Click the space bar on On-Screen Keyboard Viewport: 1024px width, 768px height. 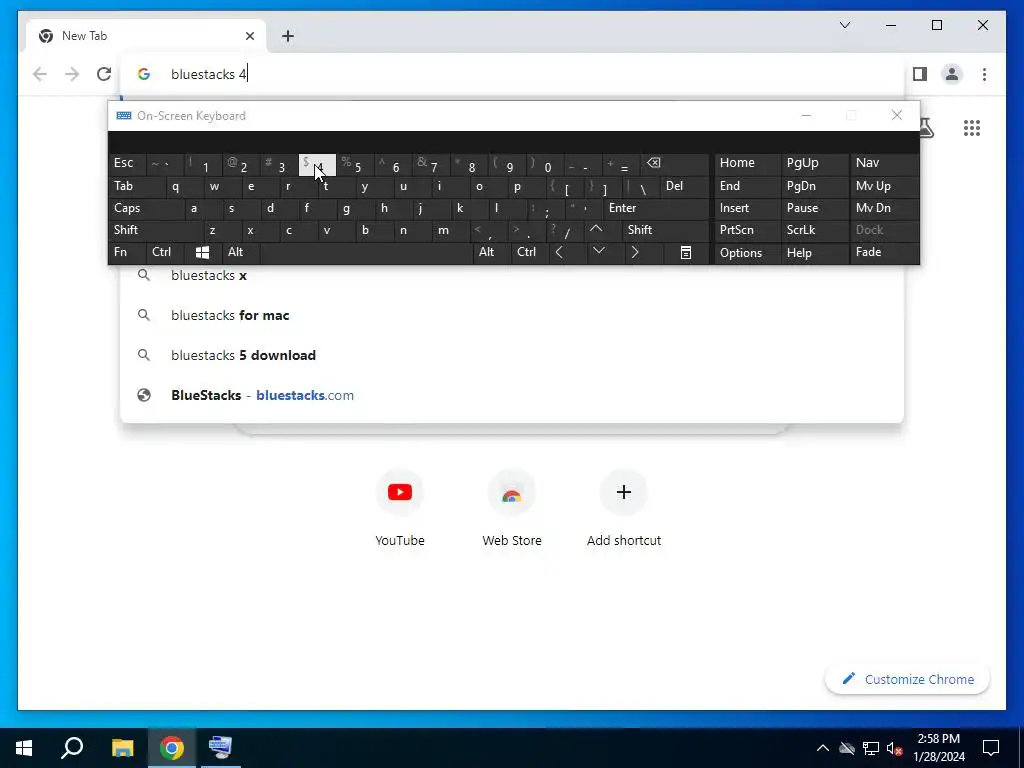(367, 252)
